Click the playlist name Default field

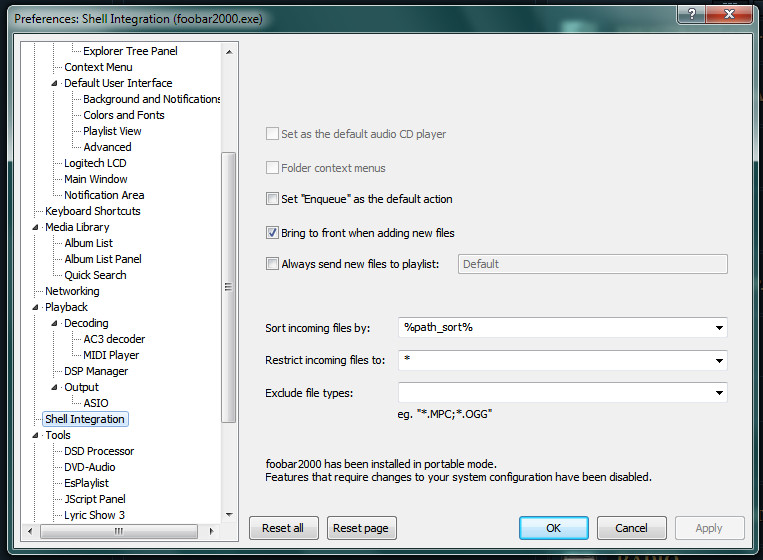[592, 264]
